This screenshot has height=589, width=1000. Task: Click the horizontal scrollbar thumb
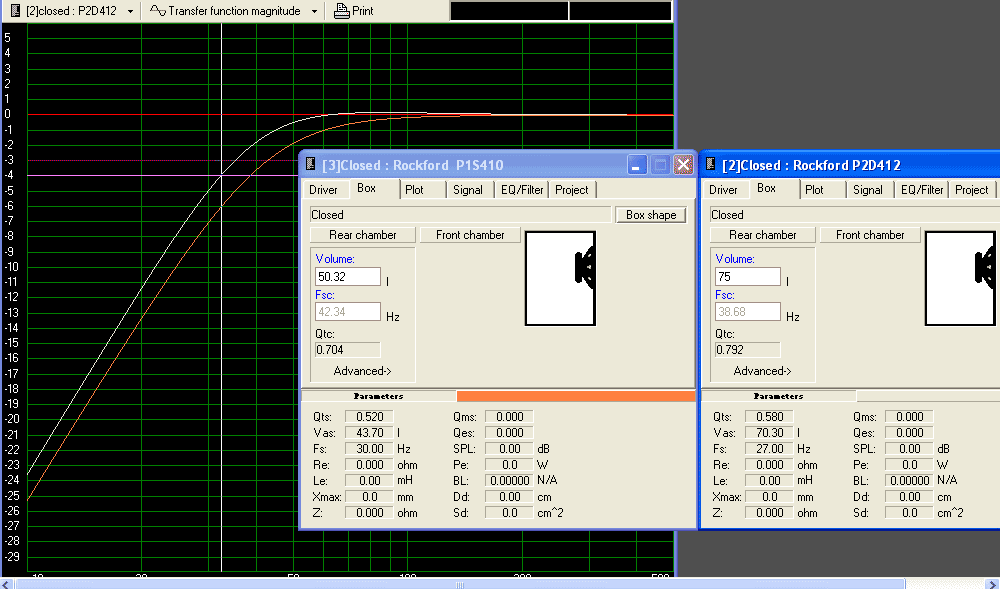point(459,584)
